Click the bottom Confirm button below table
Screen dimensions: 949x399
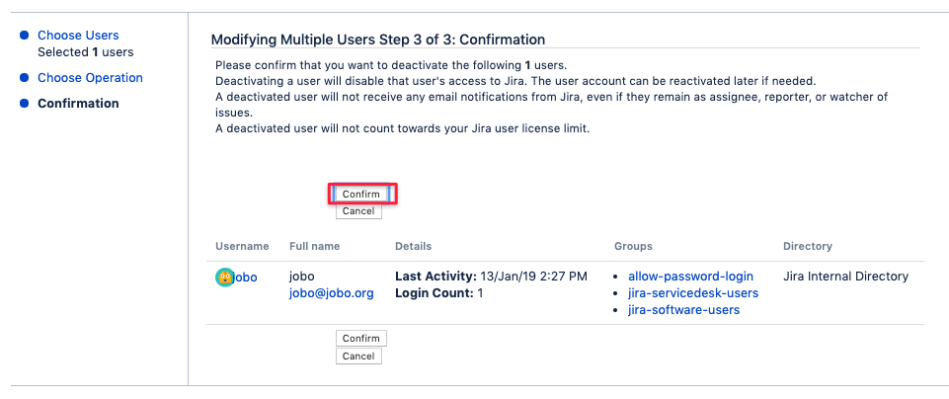[x=361, y=338]
